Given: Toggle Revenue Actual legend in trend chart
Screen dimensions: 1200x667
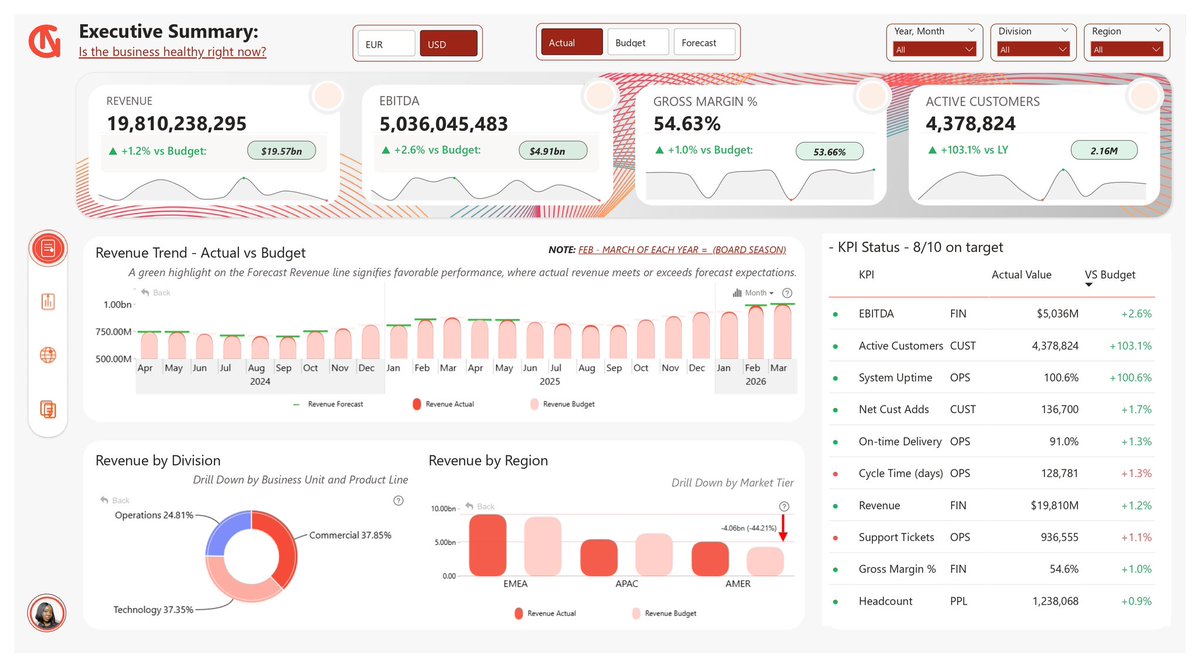Looking at the screenshot, I should tap(443, 404).
